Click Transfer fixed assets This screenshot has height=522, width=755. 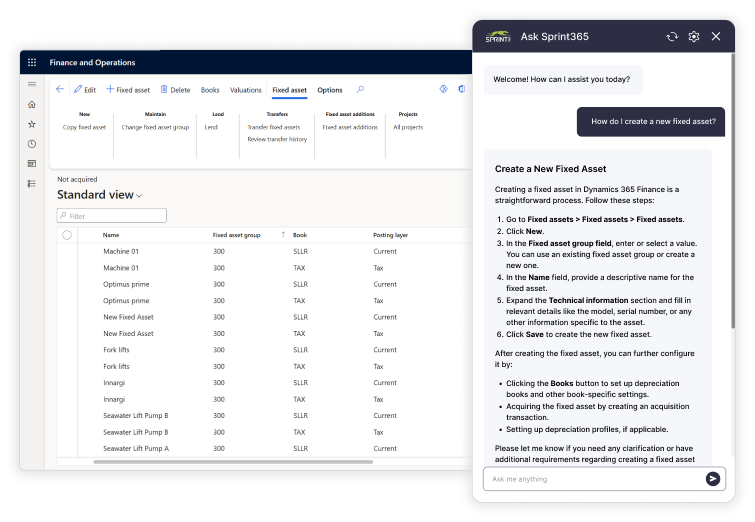coord(273,127)
